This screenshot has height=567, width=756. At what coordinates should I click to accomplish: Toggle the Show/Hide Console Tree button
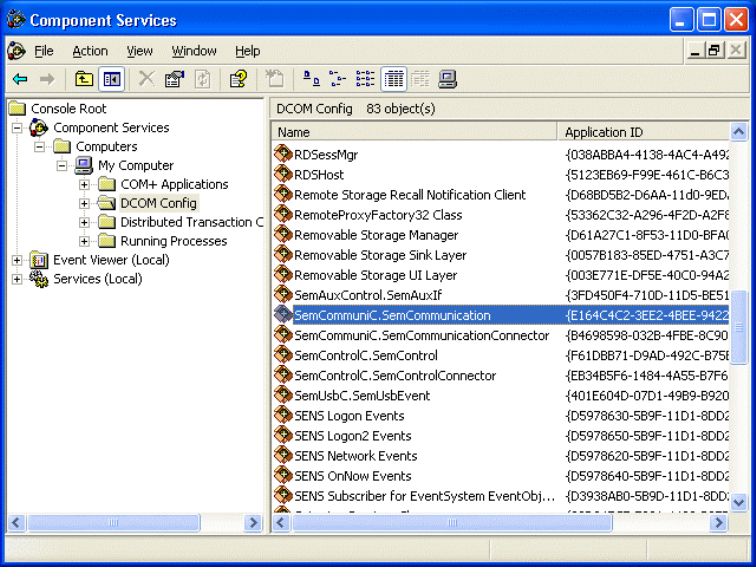[112, 79]
